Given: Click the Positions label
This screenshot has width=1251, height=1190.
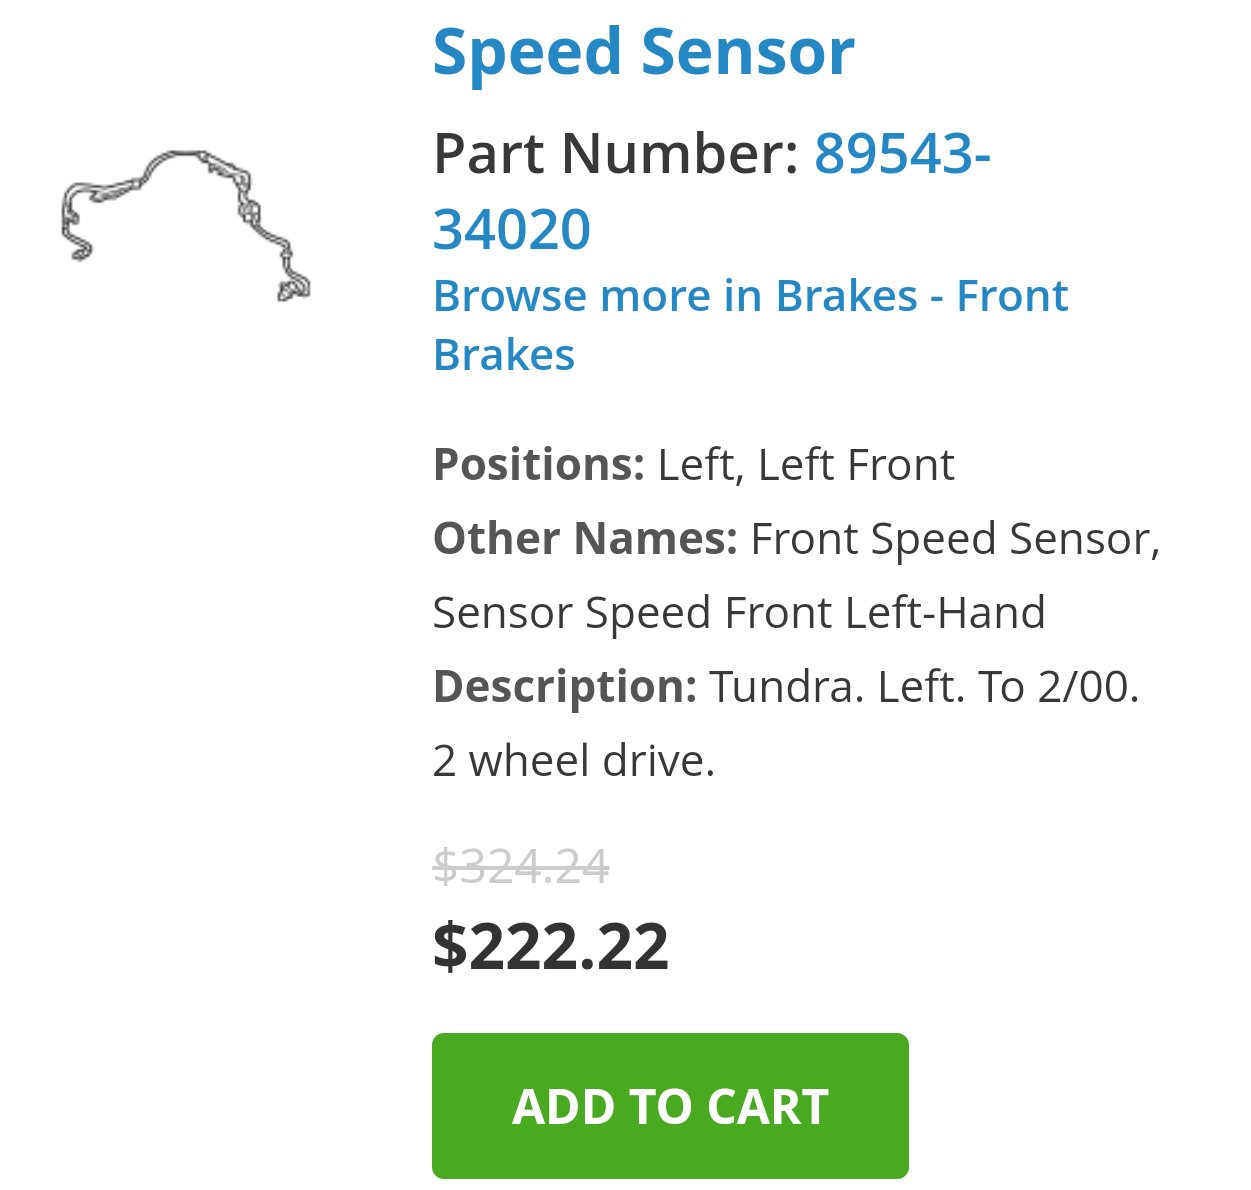Looking at the screenshot, I should [x=539, y=465].
